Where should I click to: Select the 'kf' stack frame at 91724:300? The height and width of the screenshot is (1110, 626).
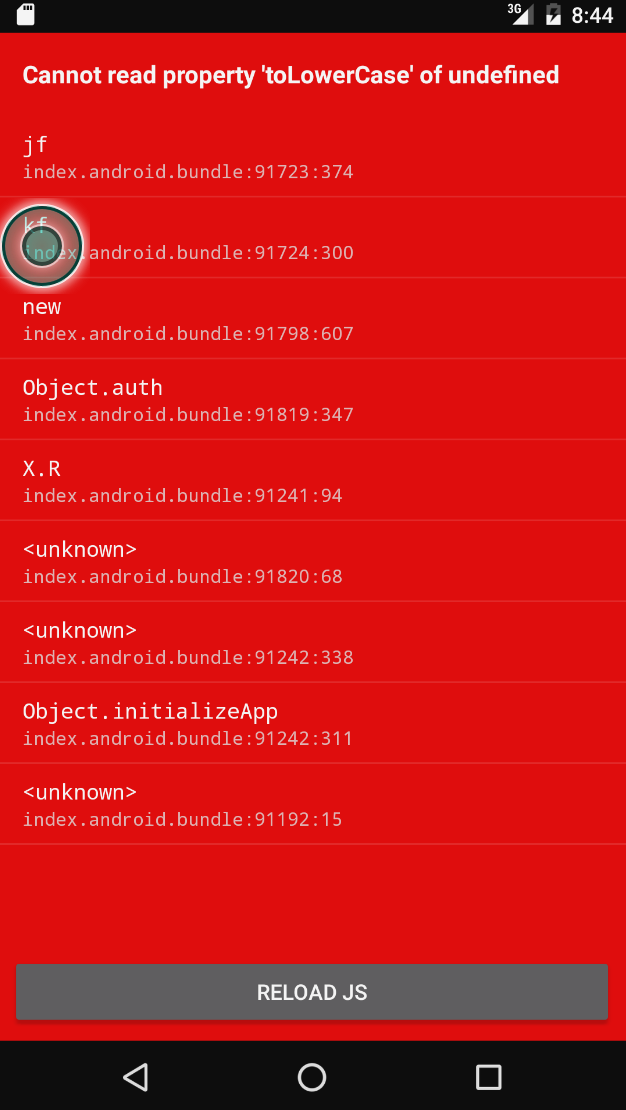[x=313, y=237]
